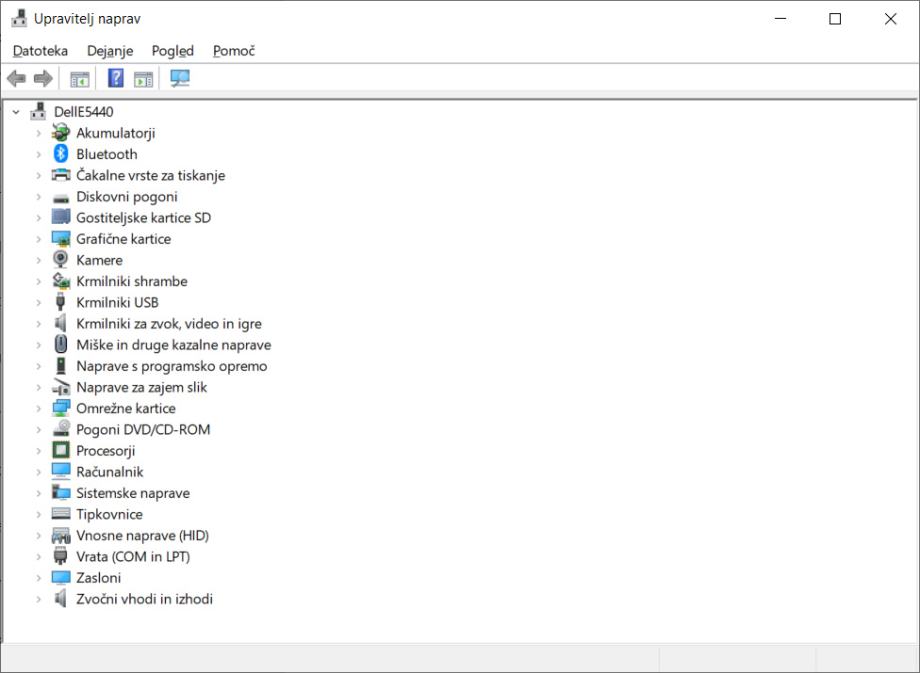Viewport: 920px width, 673px height.
Task: Click the Naprave za zajem slik scanner icon
Action: click(x=60, y=387)
